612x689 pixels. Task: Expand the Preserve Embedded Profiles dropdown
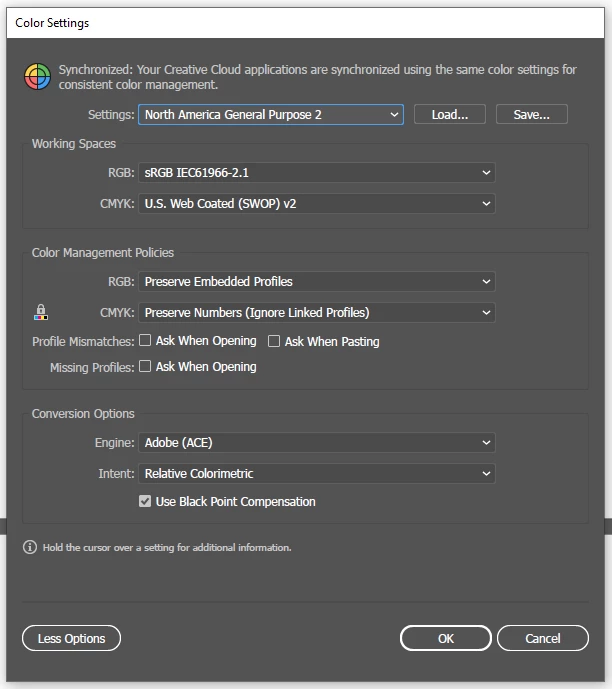click(x=317, y=282)
